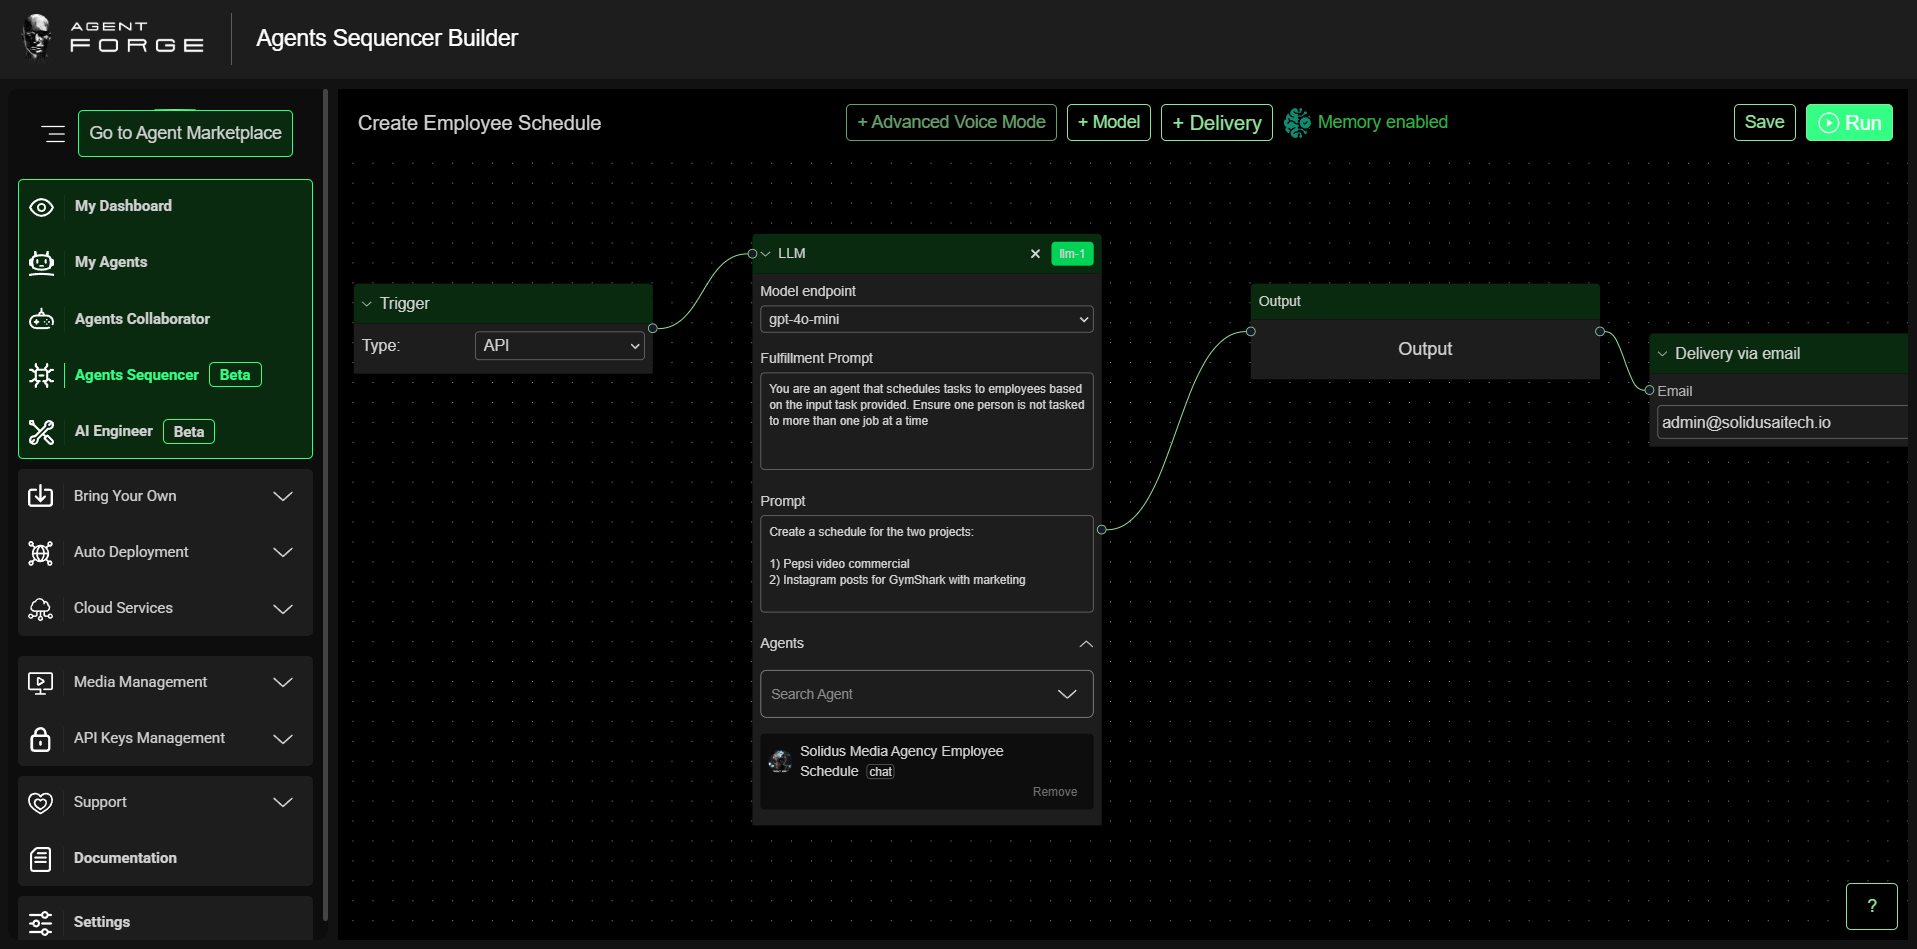Image resolution: width=1917 pixels, height=949 pixels.
Task: Click inside the Prompt text area
Action: 926,563
